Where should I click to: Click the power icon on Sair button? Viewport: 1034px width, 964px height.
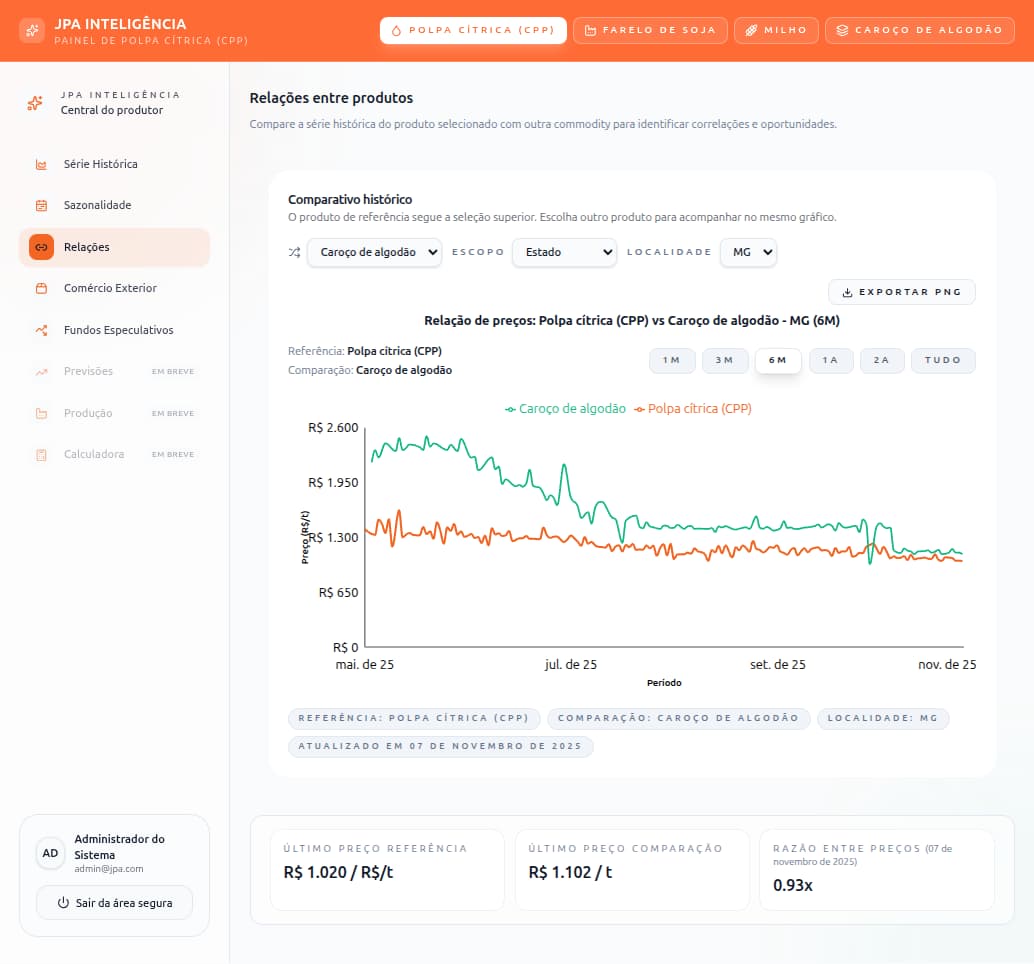pos(63,903)
